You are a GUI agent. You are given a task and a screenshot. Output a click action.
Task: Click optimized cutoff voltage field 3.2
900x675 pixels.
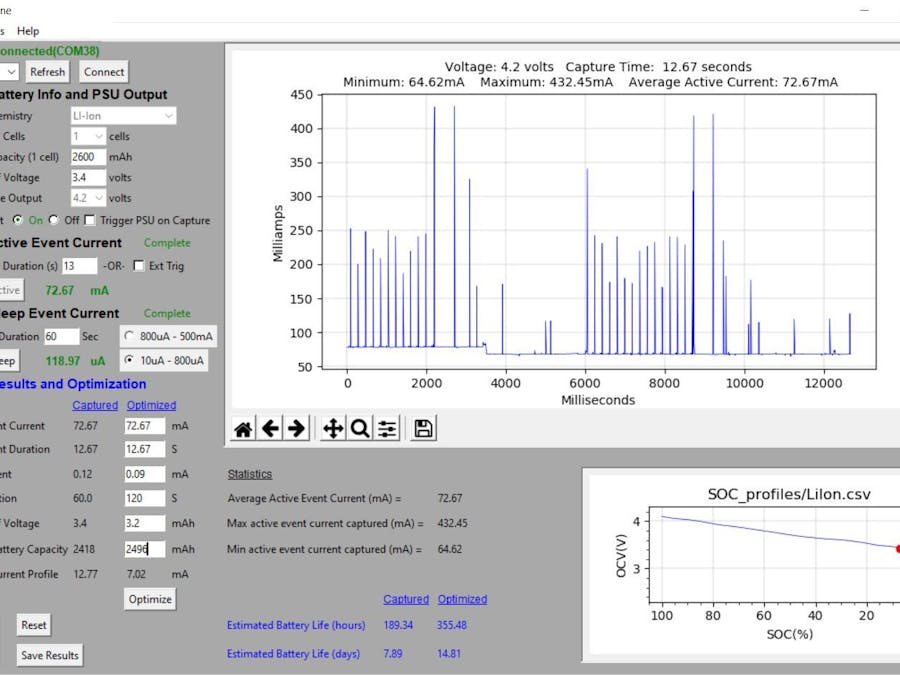[145, 523]
